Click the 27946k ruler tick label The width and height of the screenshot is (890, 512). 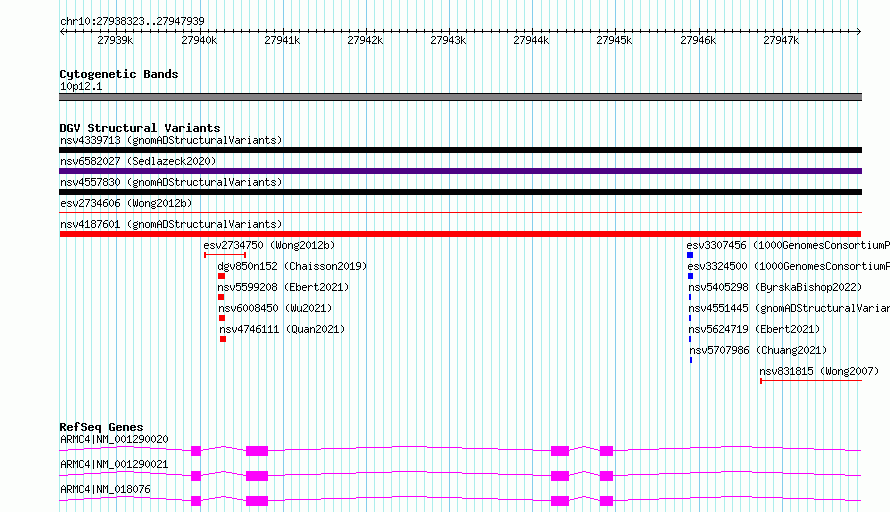point(698,40)
